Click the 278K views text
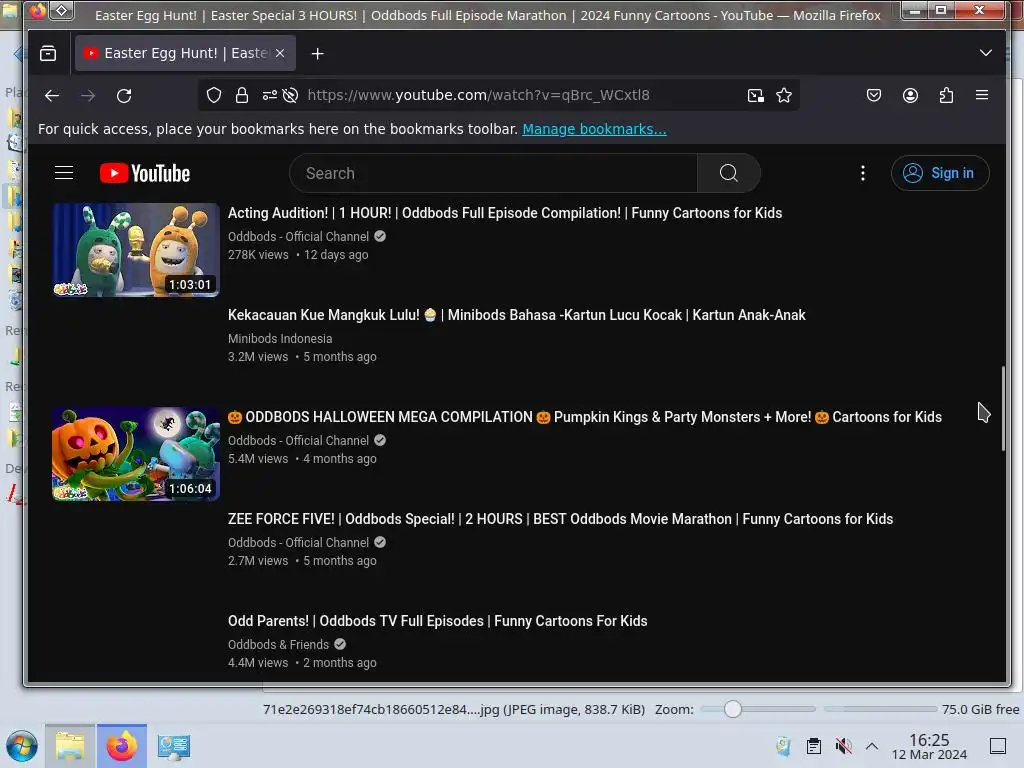The width and height of the screenshot is (1024, 768). click(258, 255)
